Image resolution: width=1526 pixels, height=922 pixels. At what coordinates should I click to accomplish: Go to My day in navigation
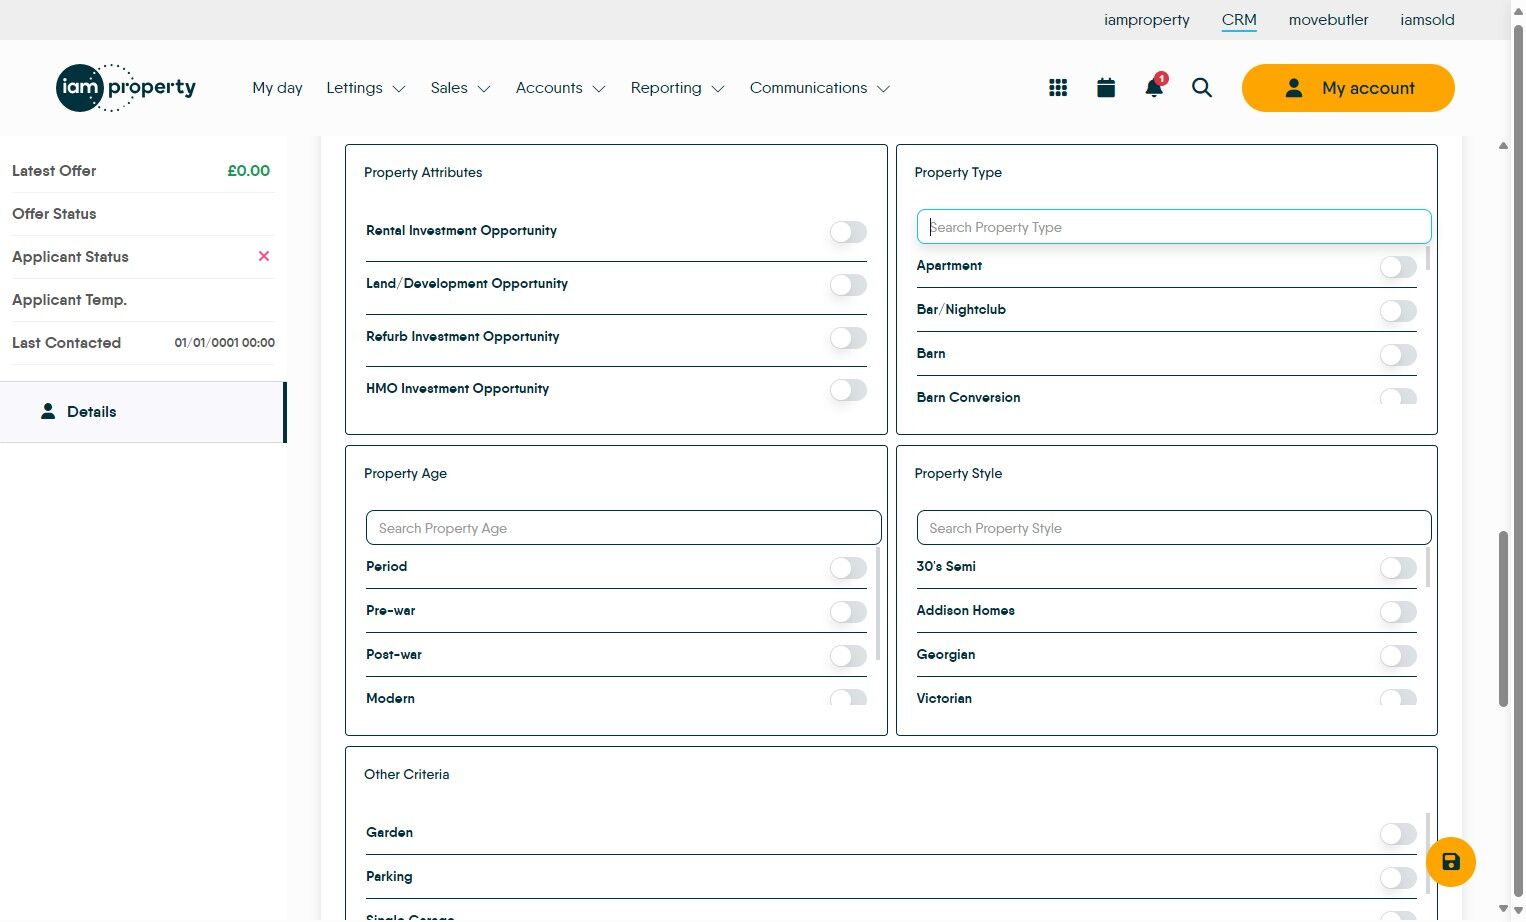coord(277,88)
